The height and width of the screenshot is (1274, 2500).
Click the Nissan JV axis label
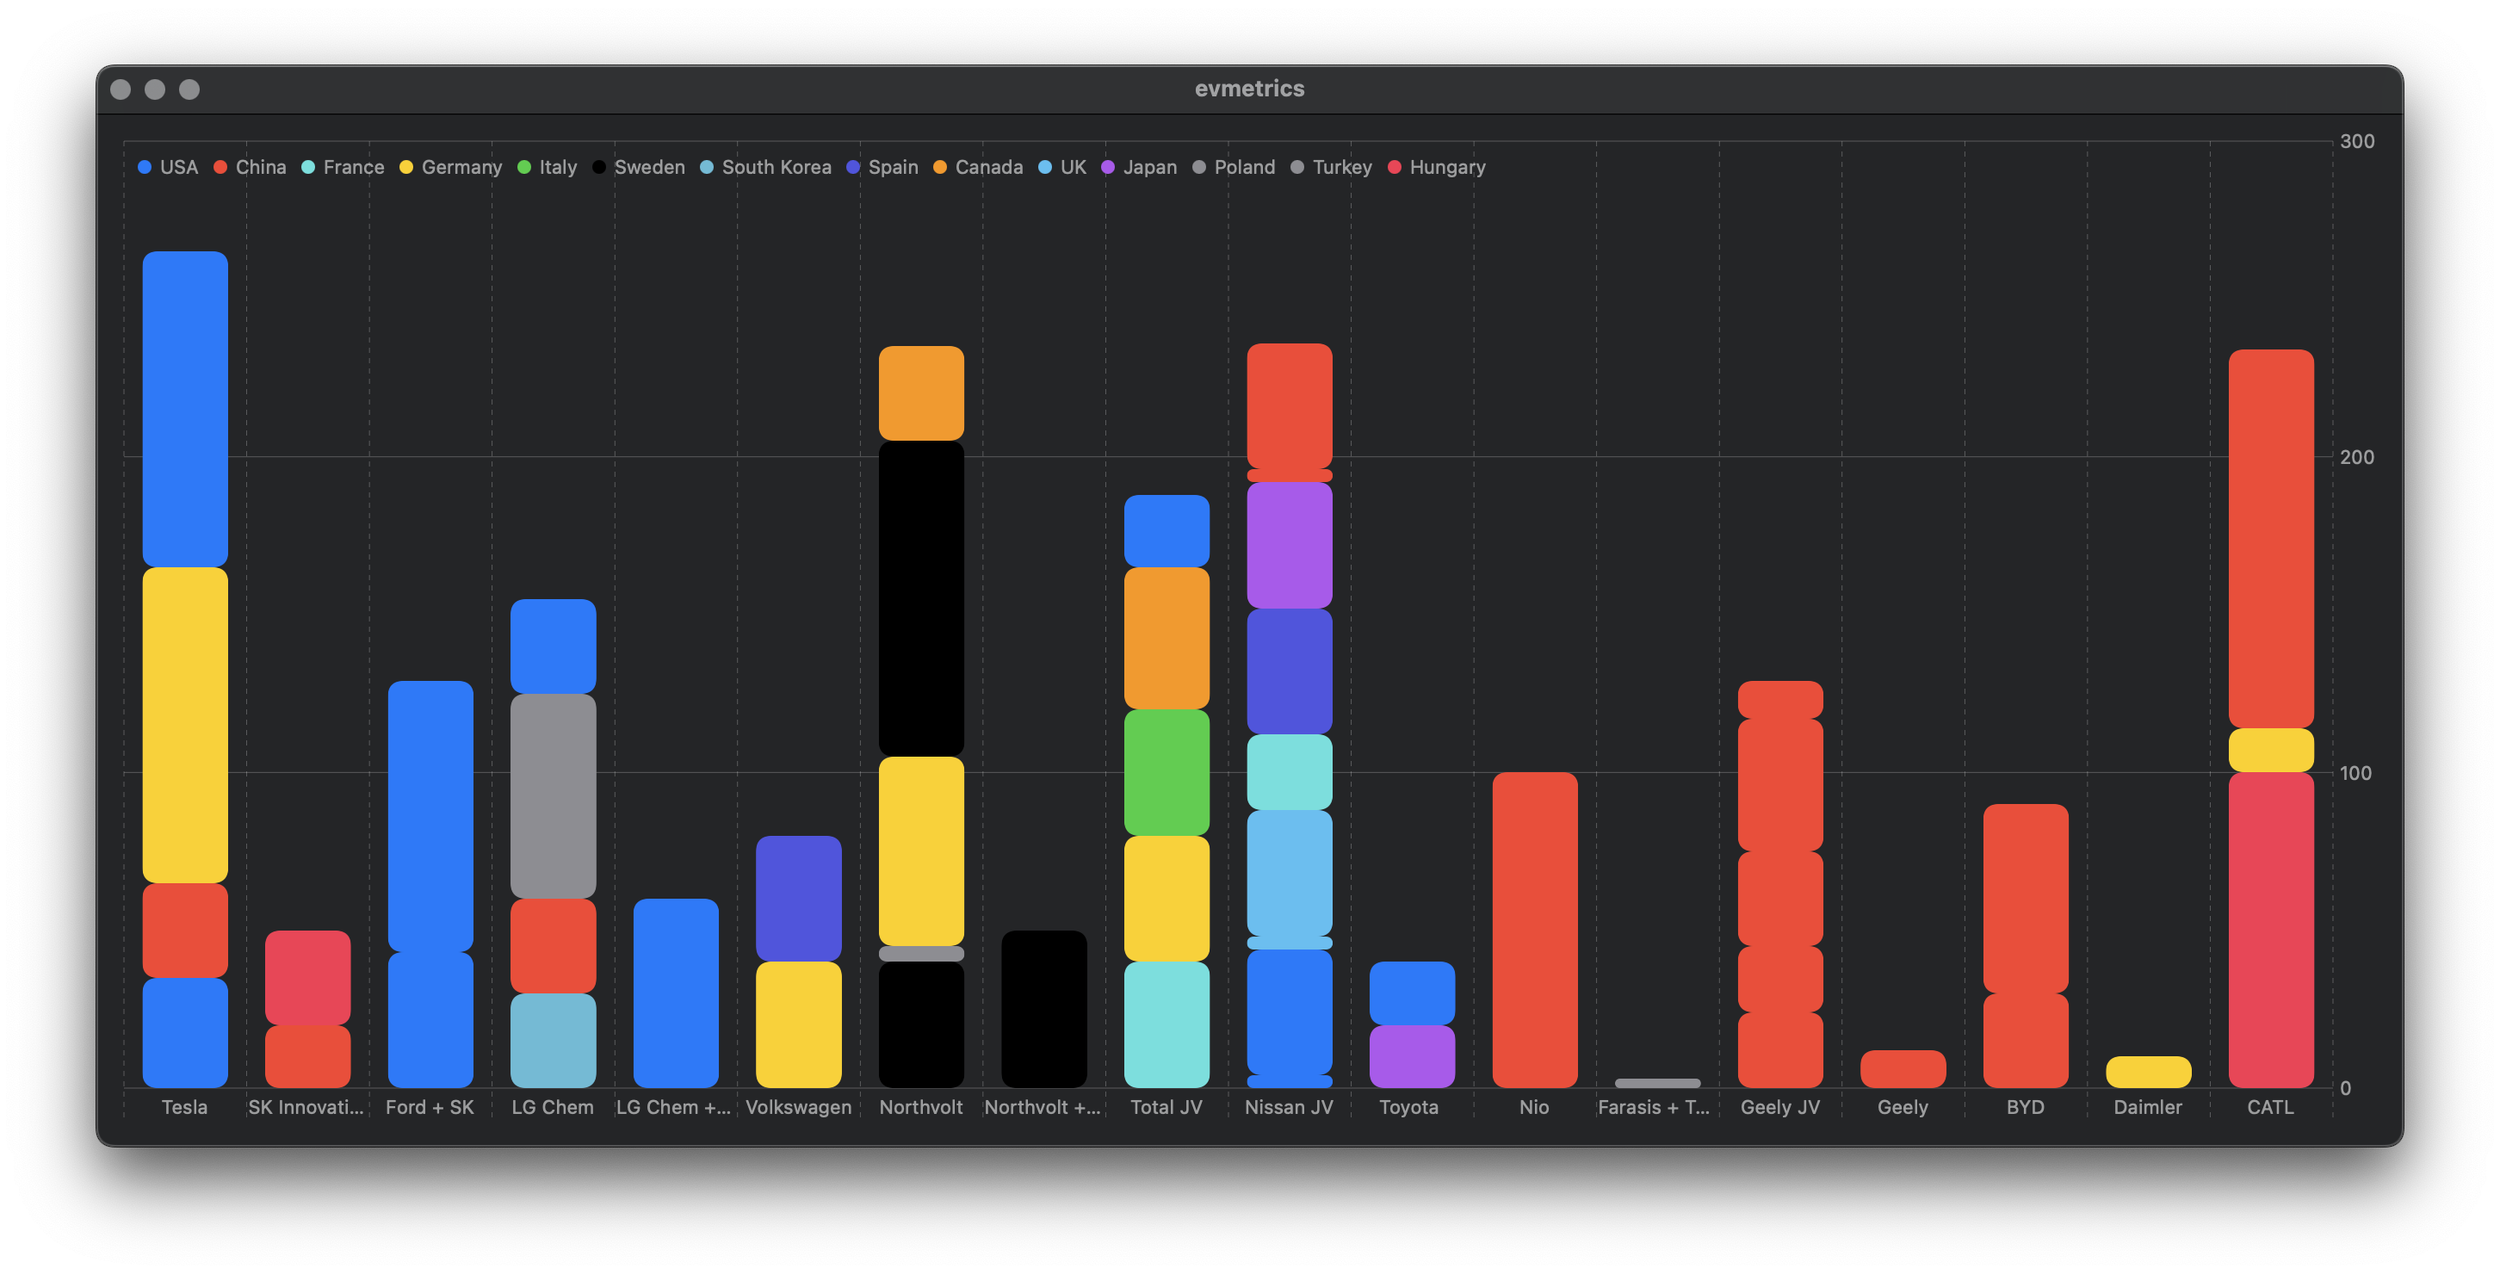coord(1288,1107)
